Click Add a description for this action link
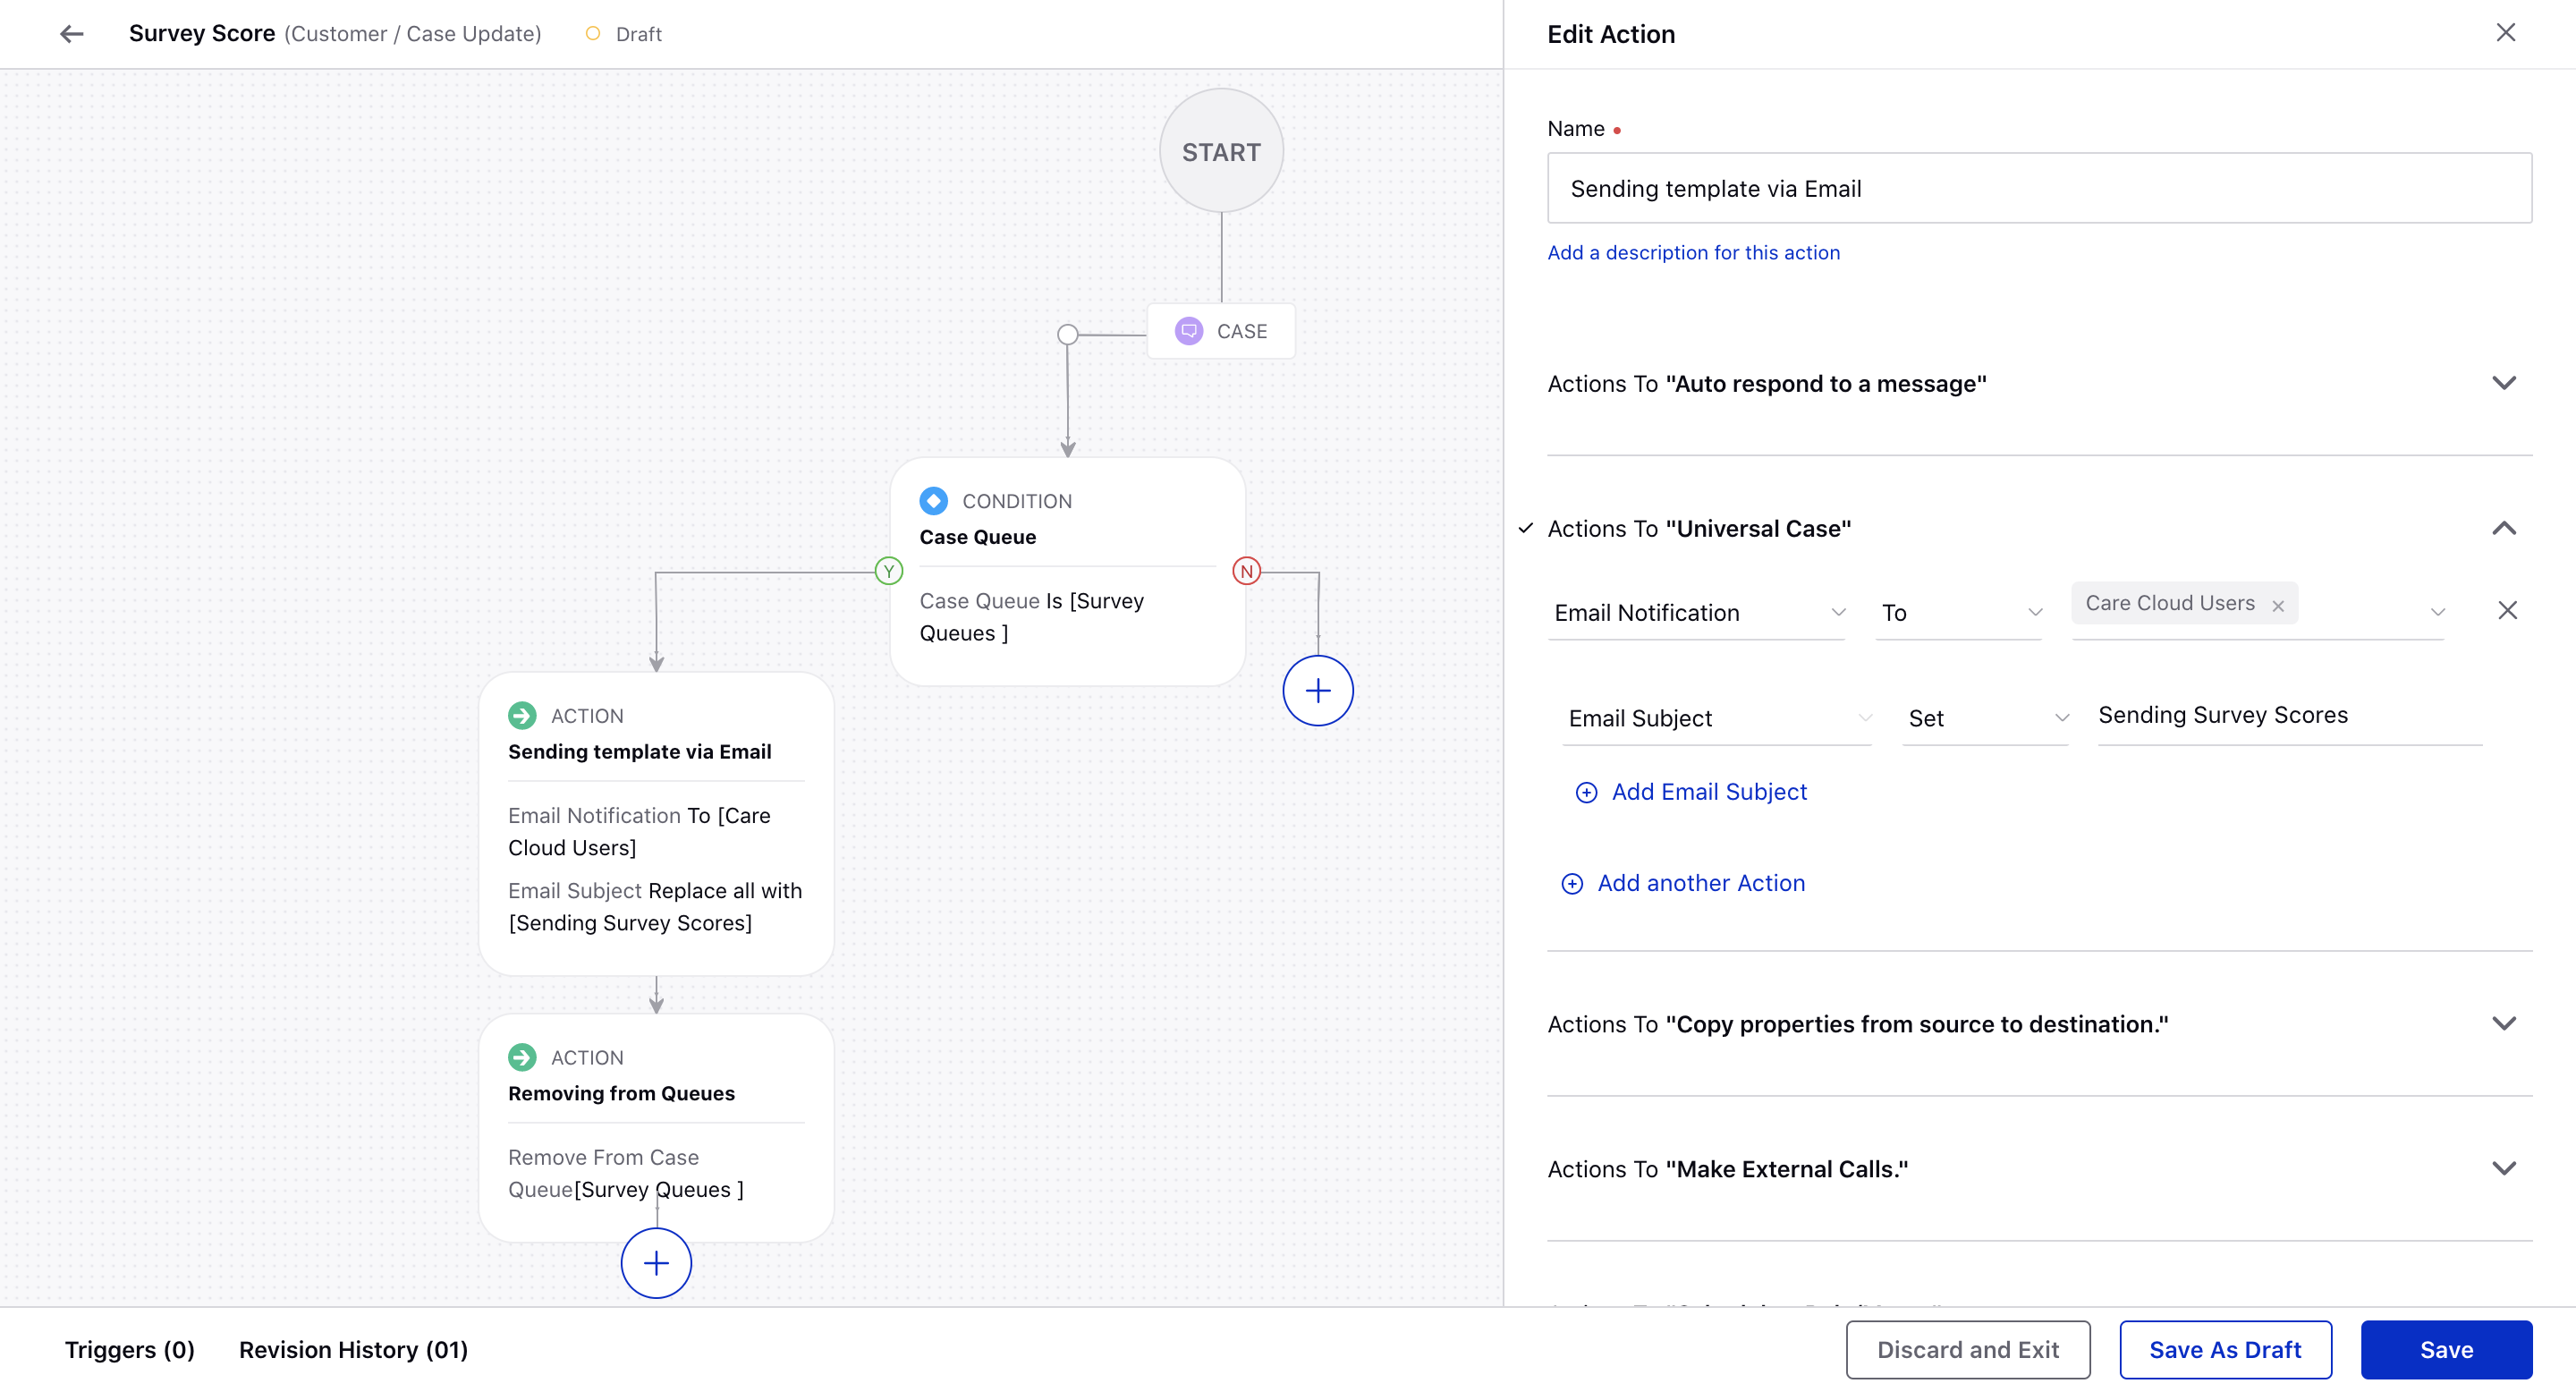This screenshot has width=2576, height=1392. (x=1693, y=252)
